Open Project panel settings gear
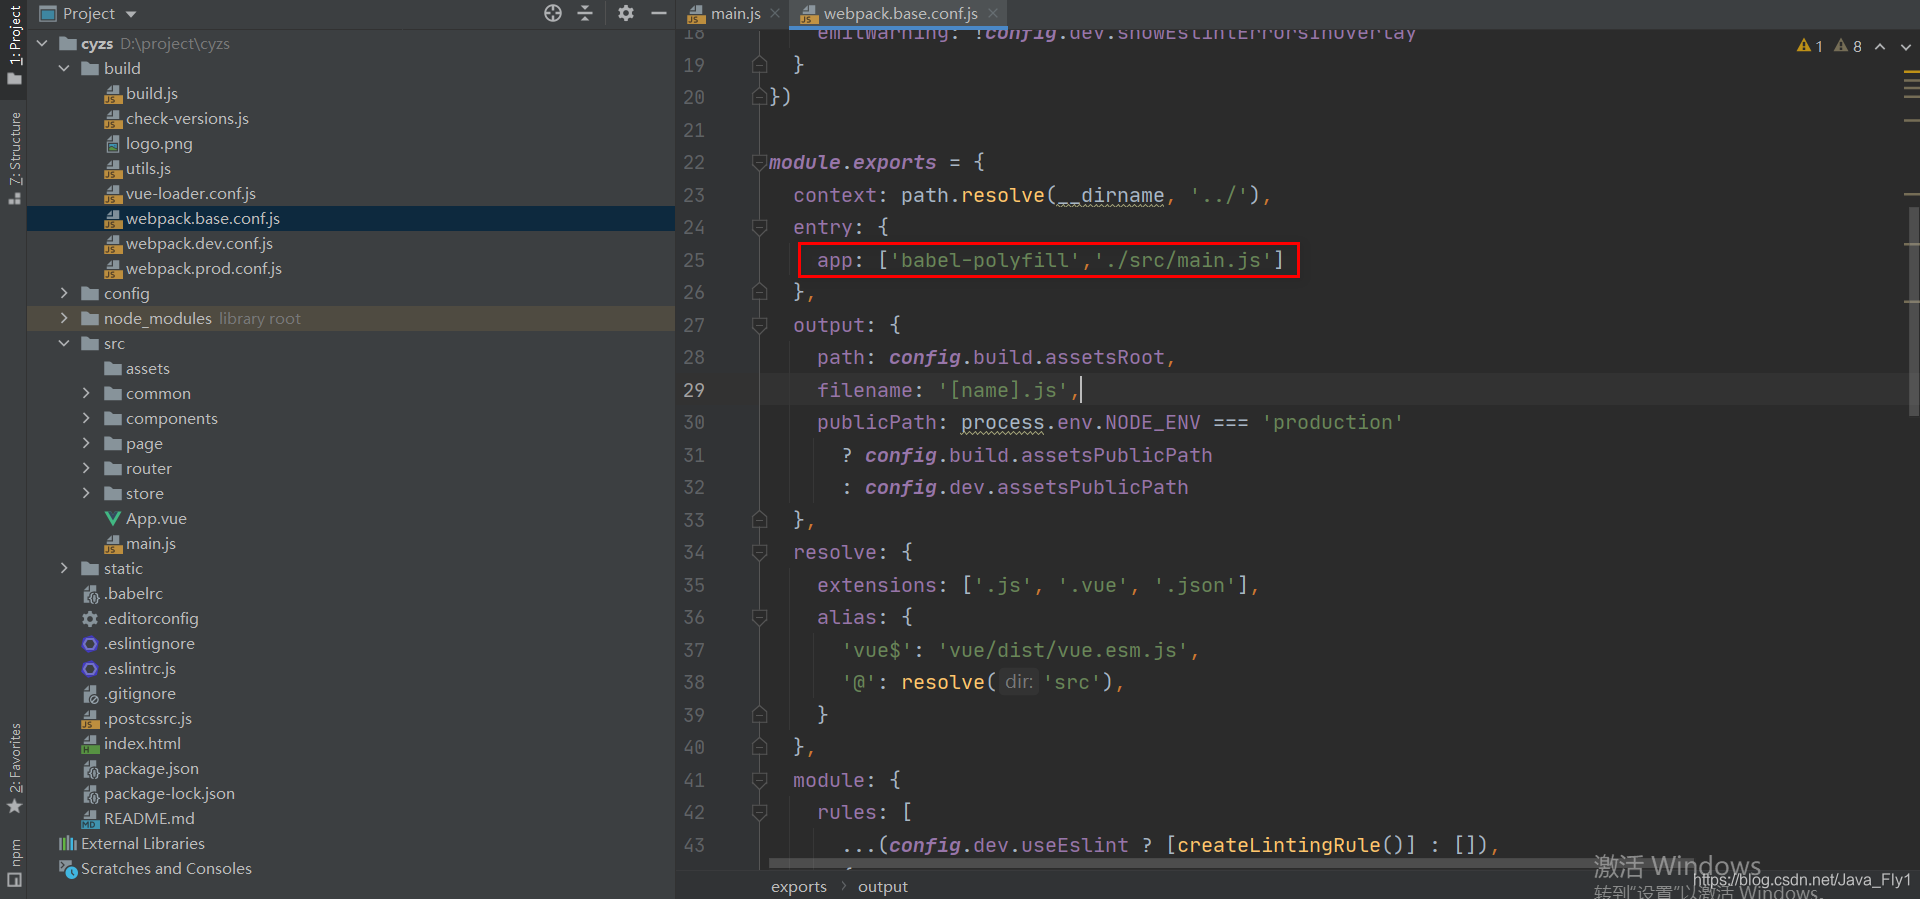This screenshot has height=899, width=1920. (626, 13)
